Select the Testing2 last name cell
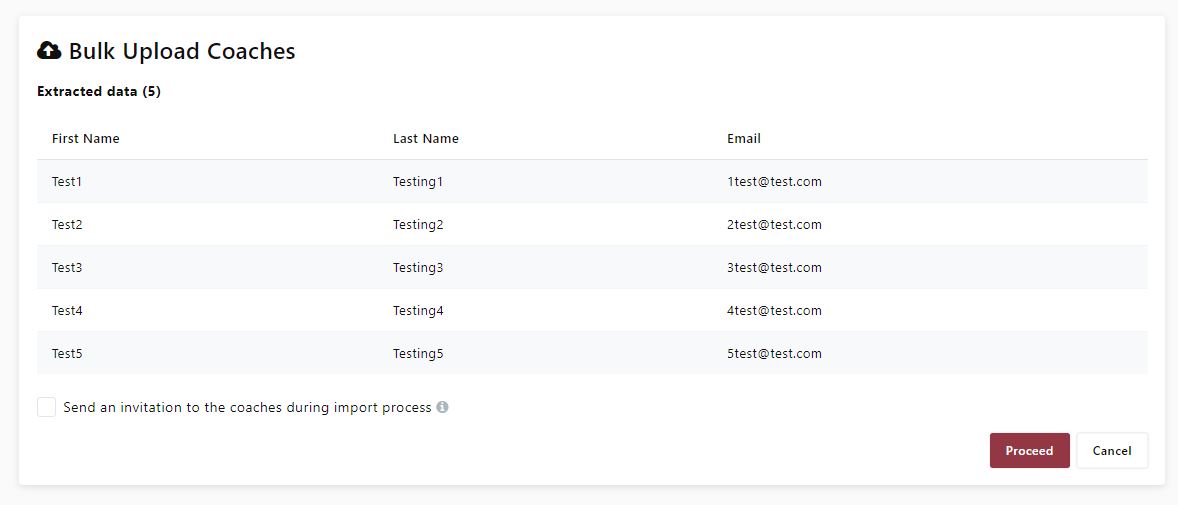The width and height of the screenshot is (1178, 505). [418, 225]
